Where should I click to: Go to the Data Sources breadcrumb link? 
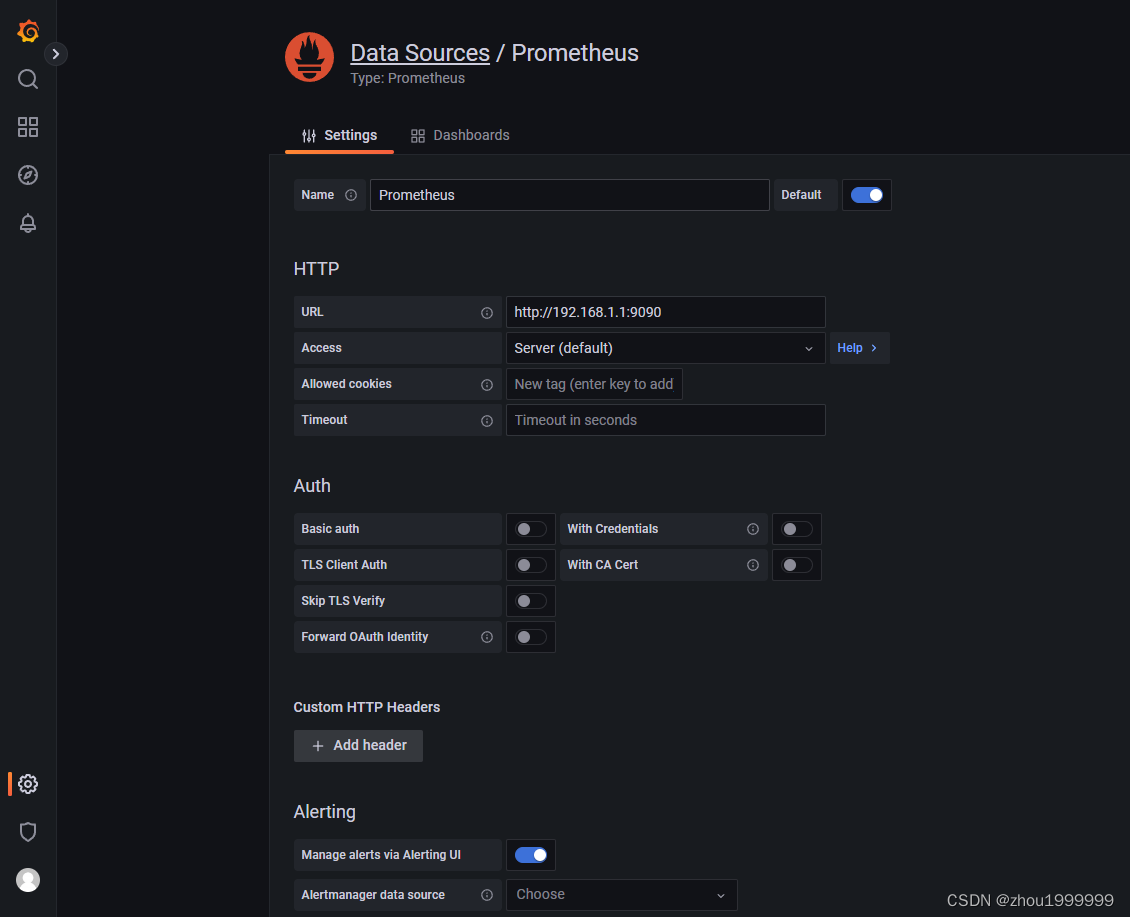420,53
